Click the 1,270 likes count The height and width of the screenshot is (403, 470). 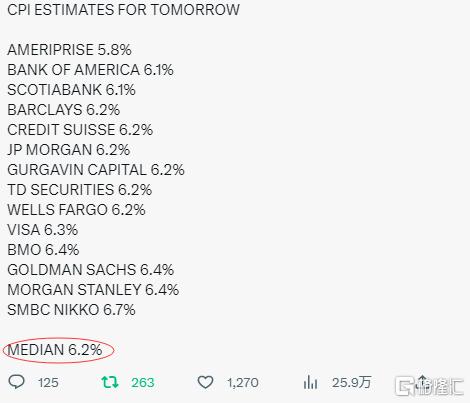point(243,383)
